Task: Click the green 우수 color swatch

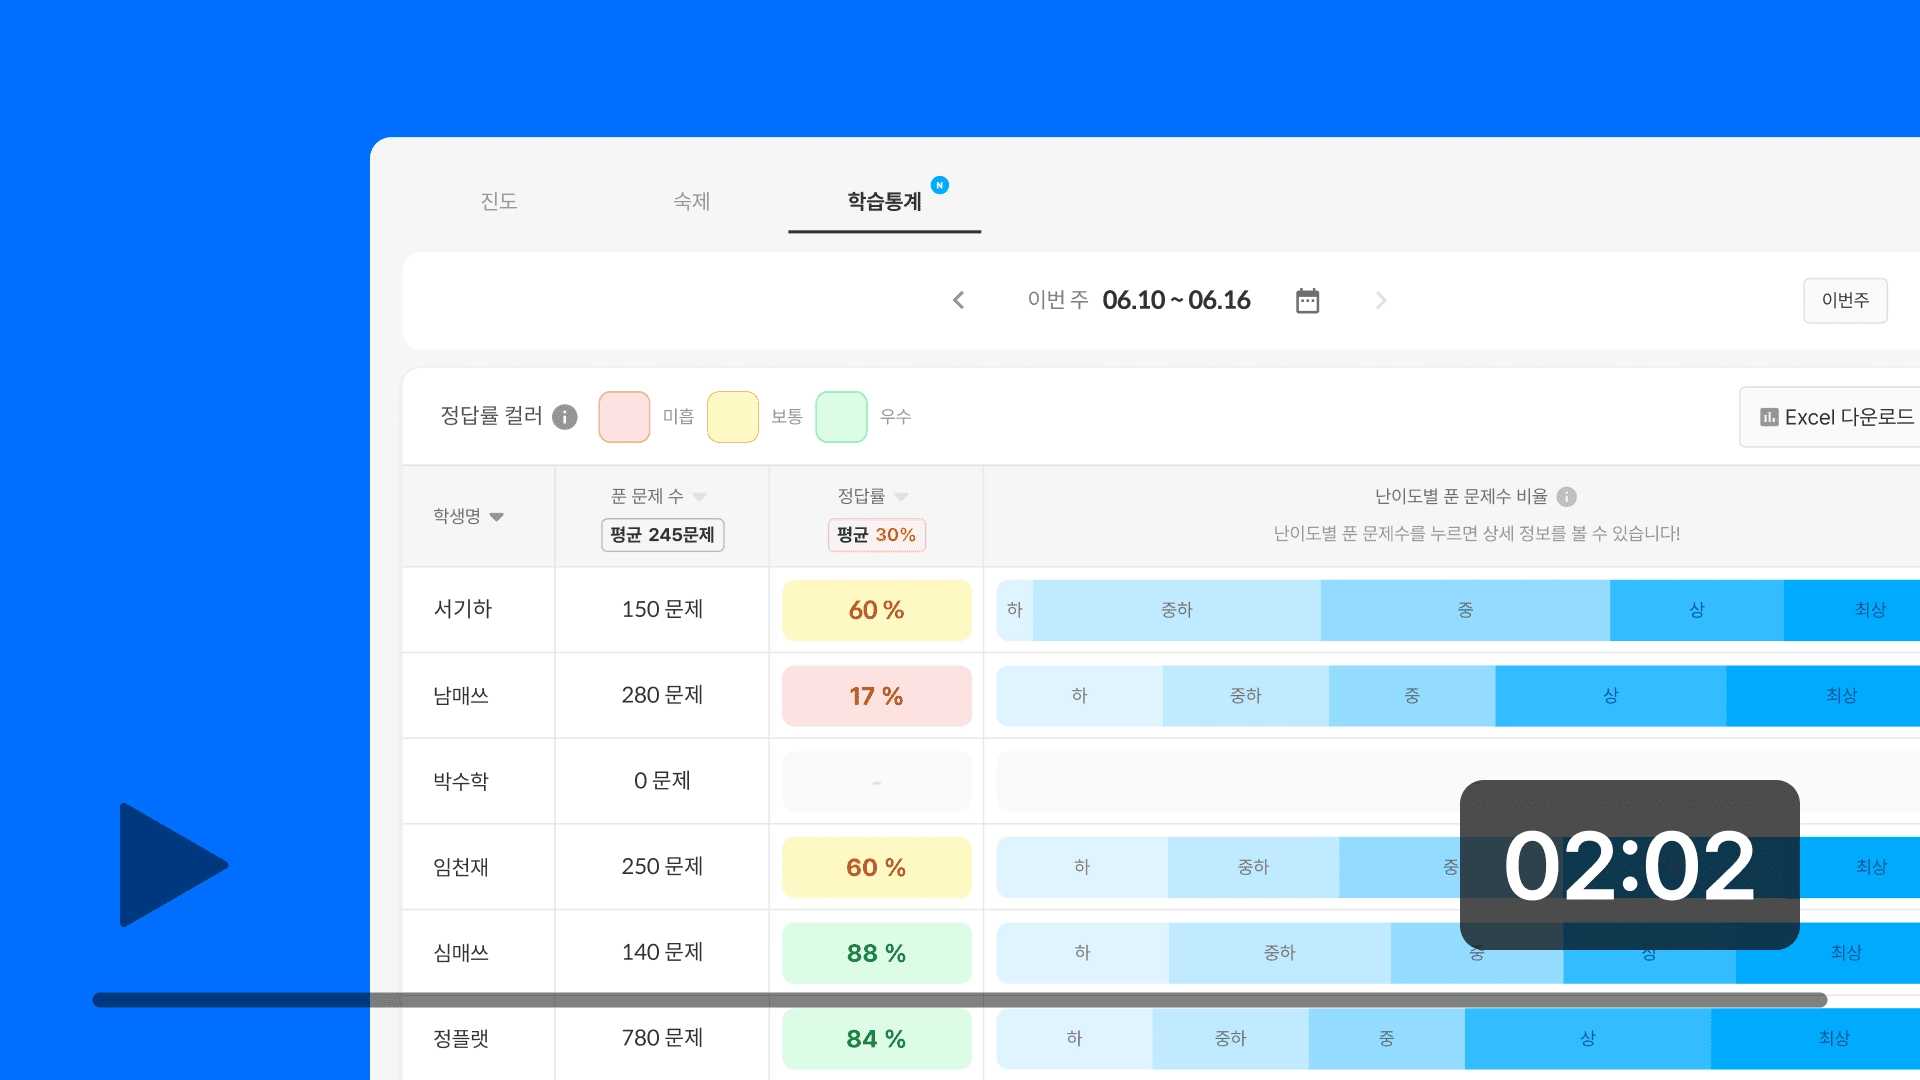Action: click(841, 417)
